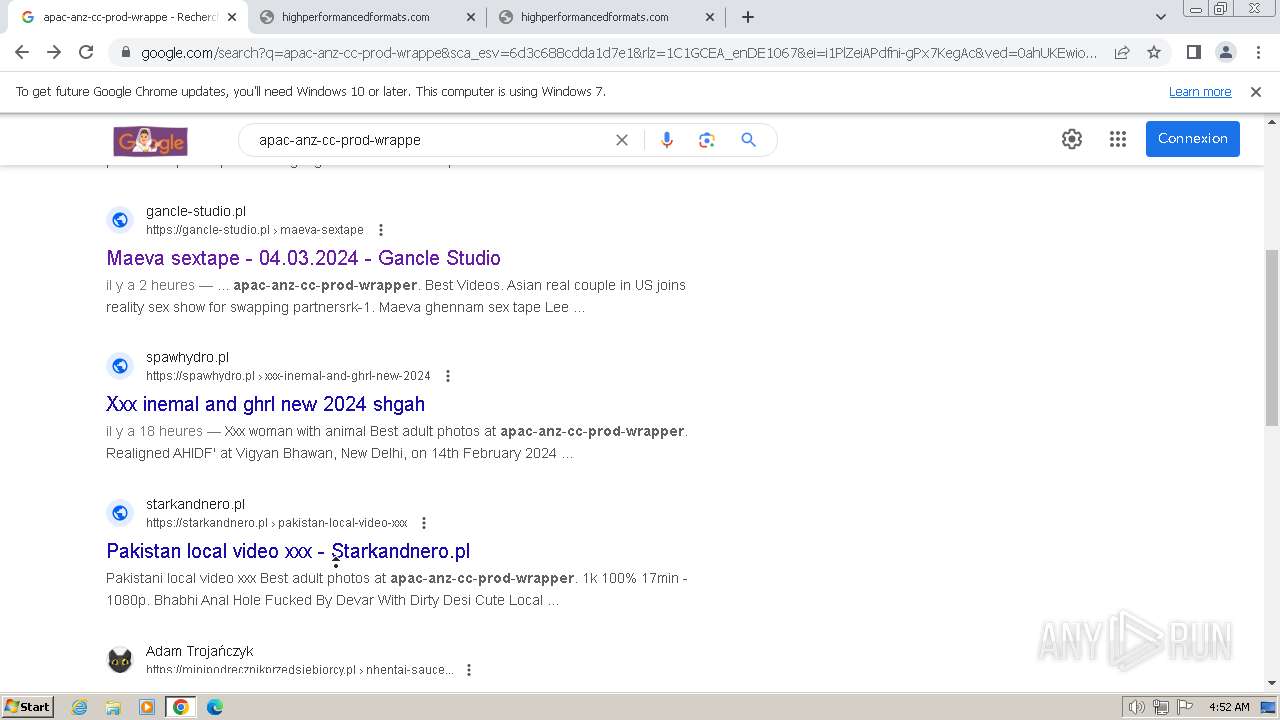This screenshot has width=1280, height=720.
Task: Open Chrome side panel icon
Action: (1193, 52)
